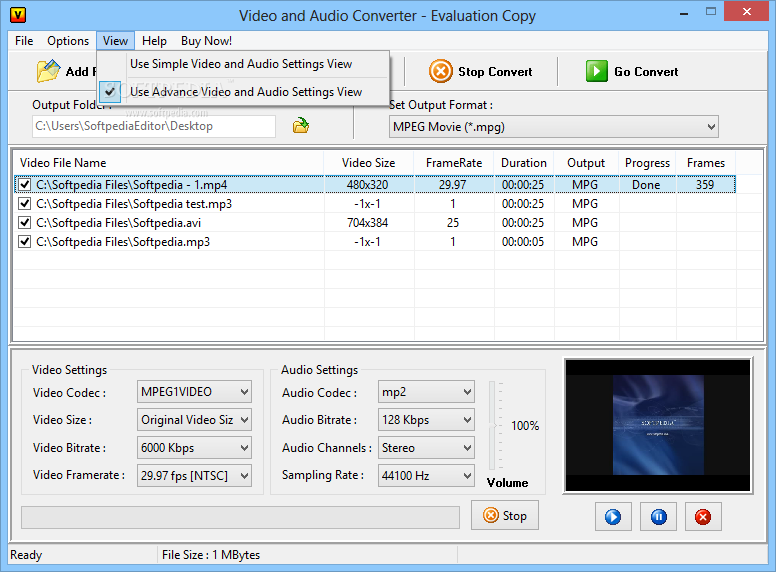This screenshot has height=572, width=776.
Task: Select Use Simple Video and Audio Settings View
Action: coord(241,64)
